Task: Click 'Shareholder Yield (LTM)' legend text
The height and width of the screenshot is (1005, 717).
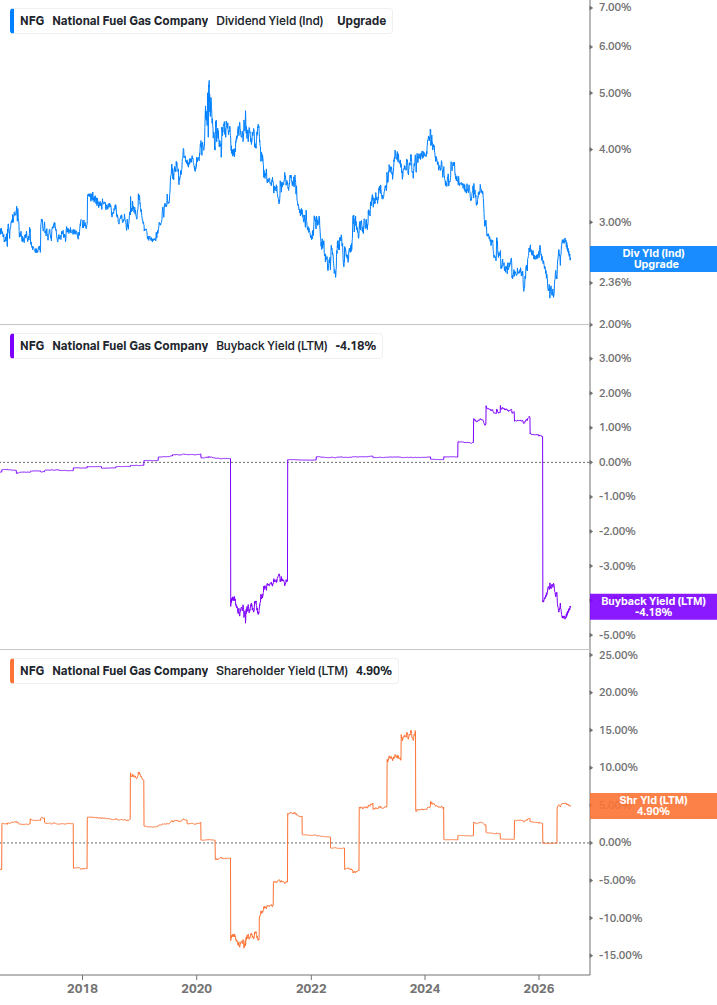Action: [282, 671]
